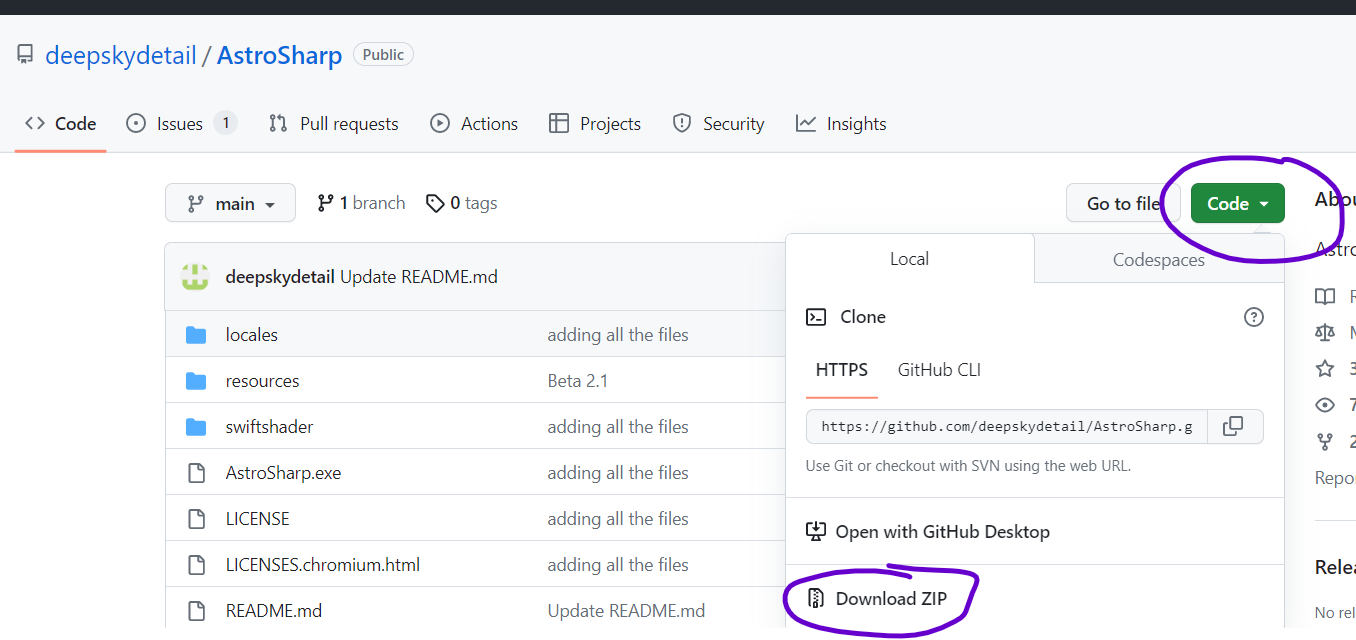Switch to the Codespaces tab

pos(1158,259)
